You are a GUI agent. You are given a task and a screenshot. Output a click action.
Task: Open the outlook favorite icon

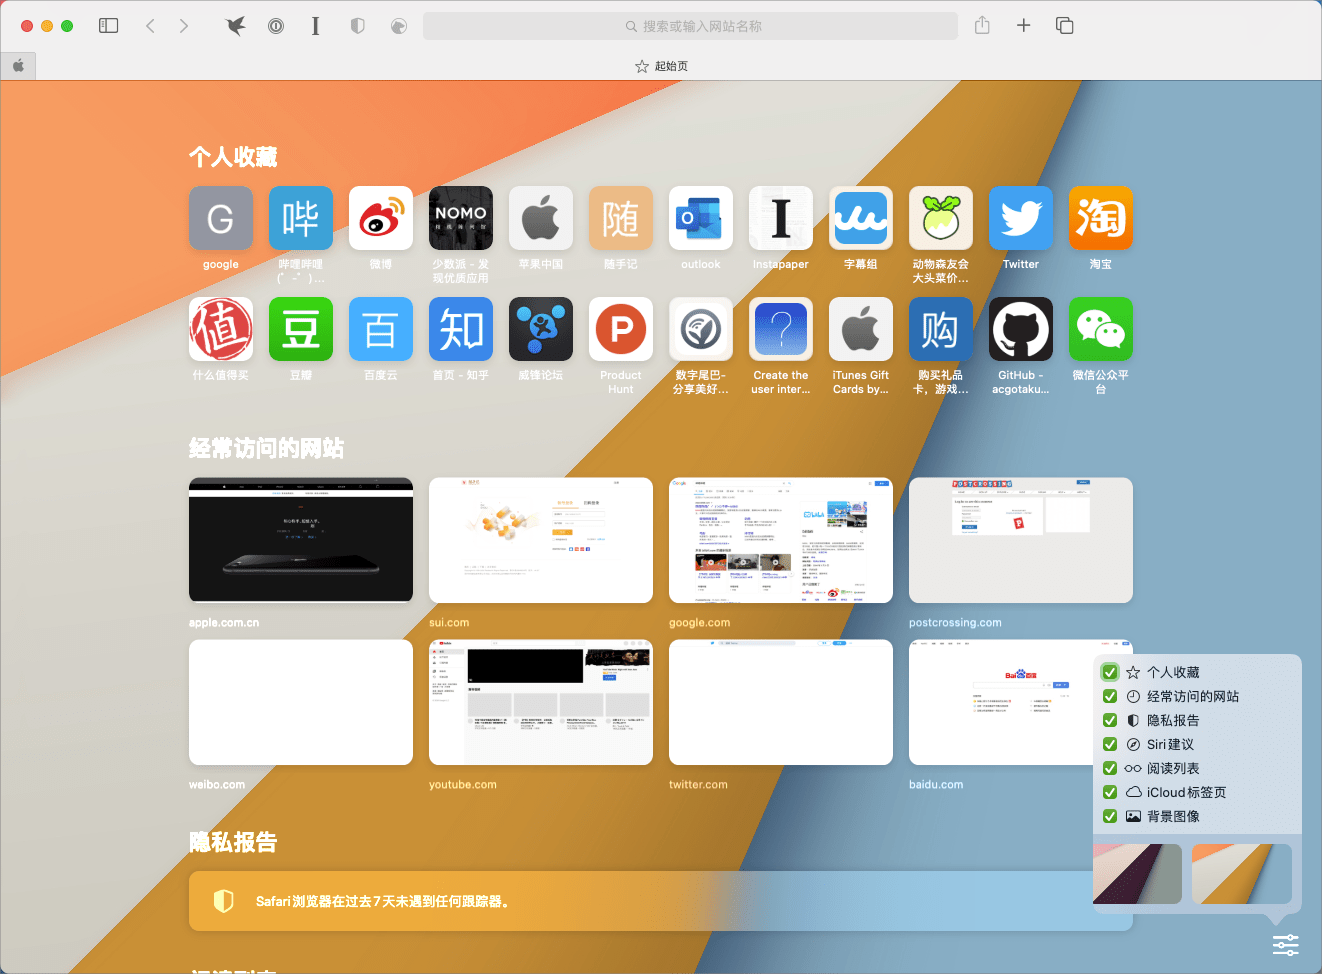[x=701, y=218]
